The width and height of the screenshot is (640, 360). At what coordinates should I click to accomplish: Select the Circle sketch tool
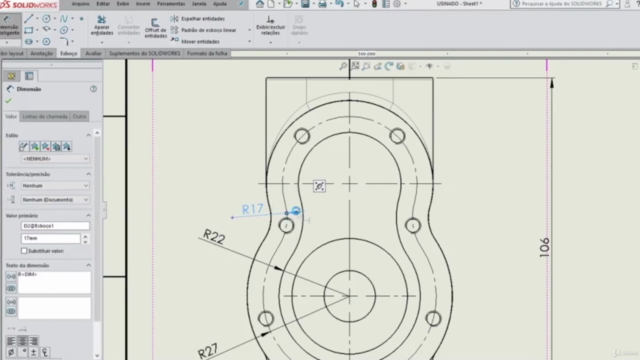coord(46,19)
